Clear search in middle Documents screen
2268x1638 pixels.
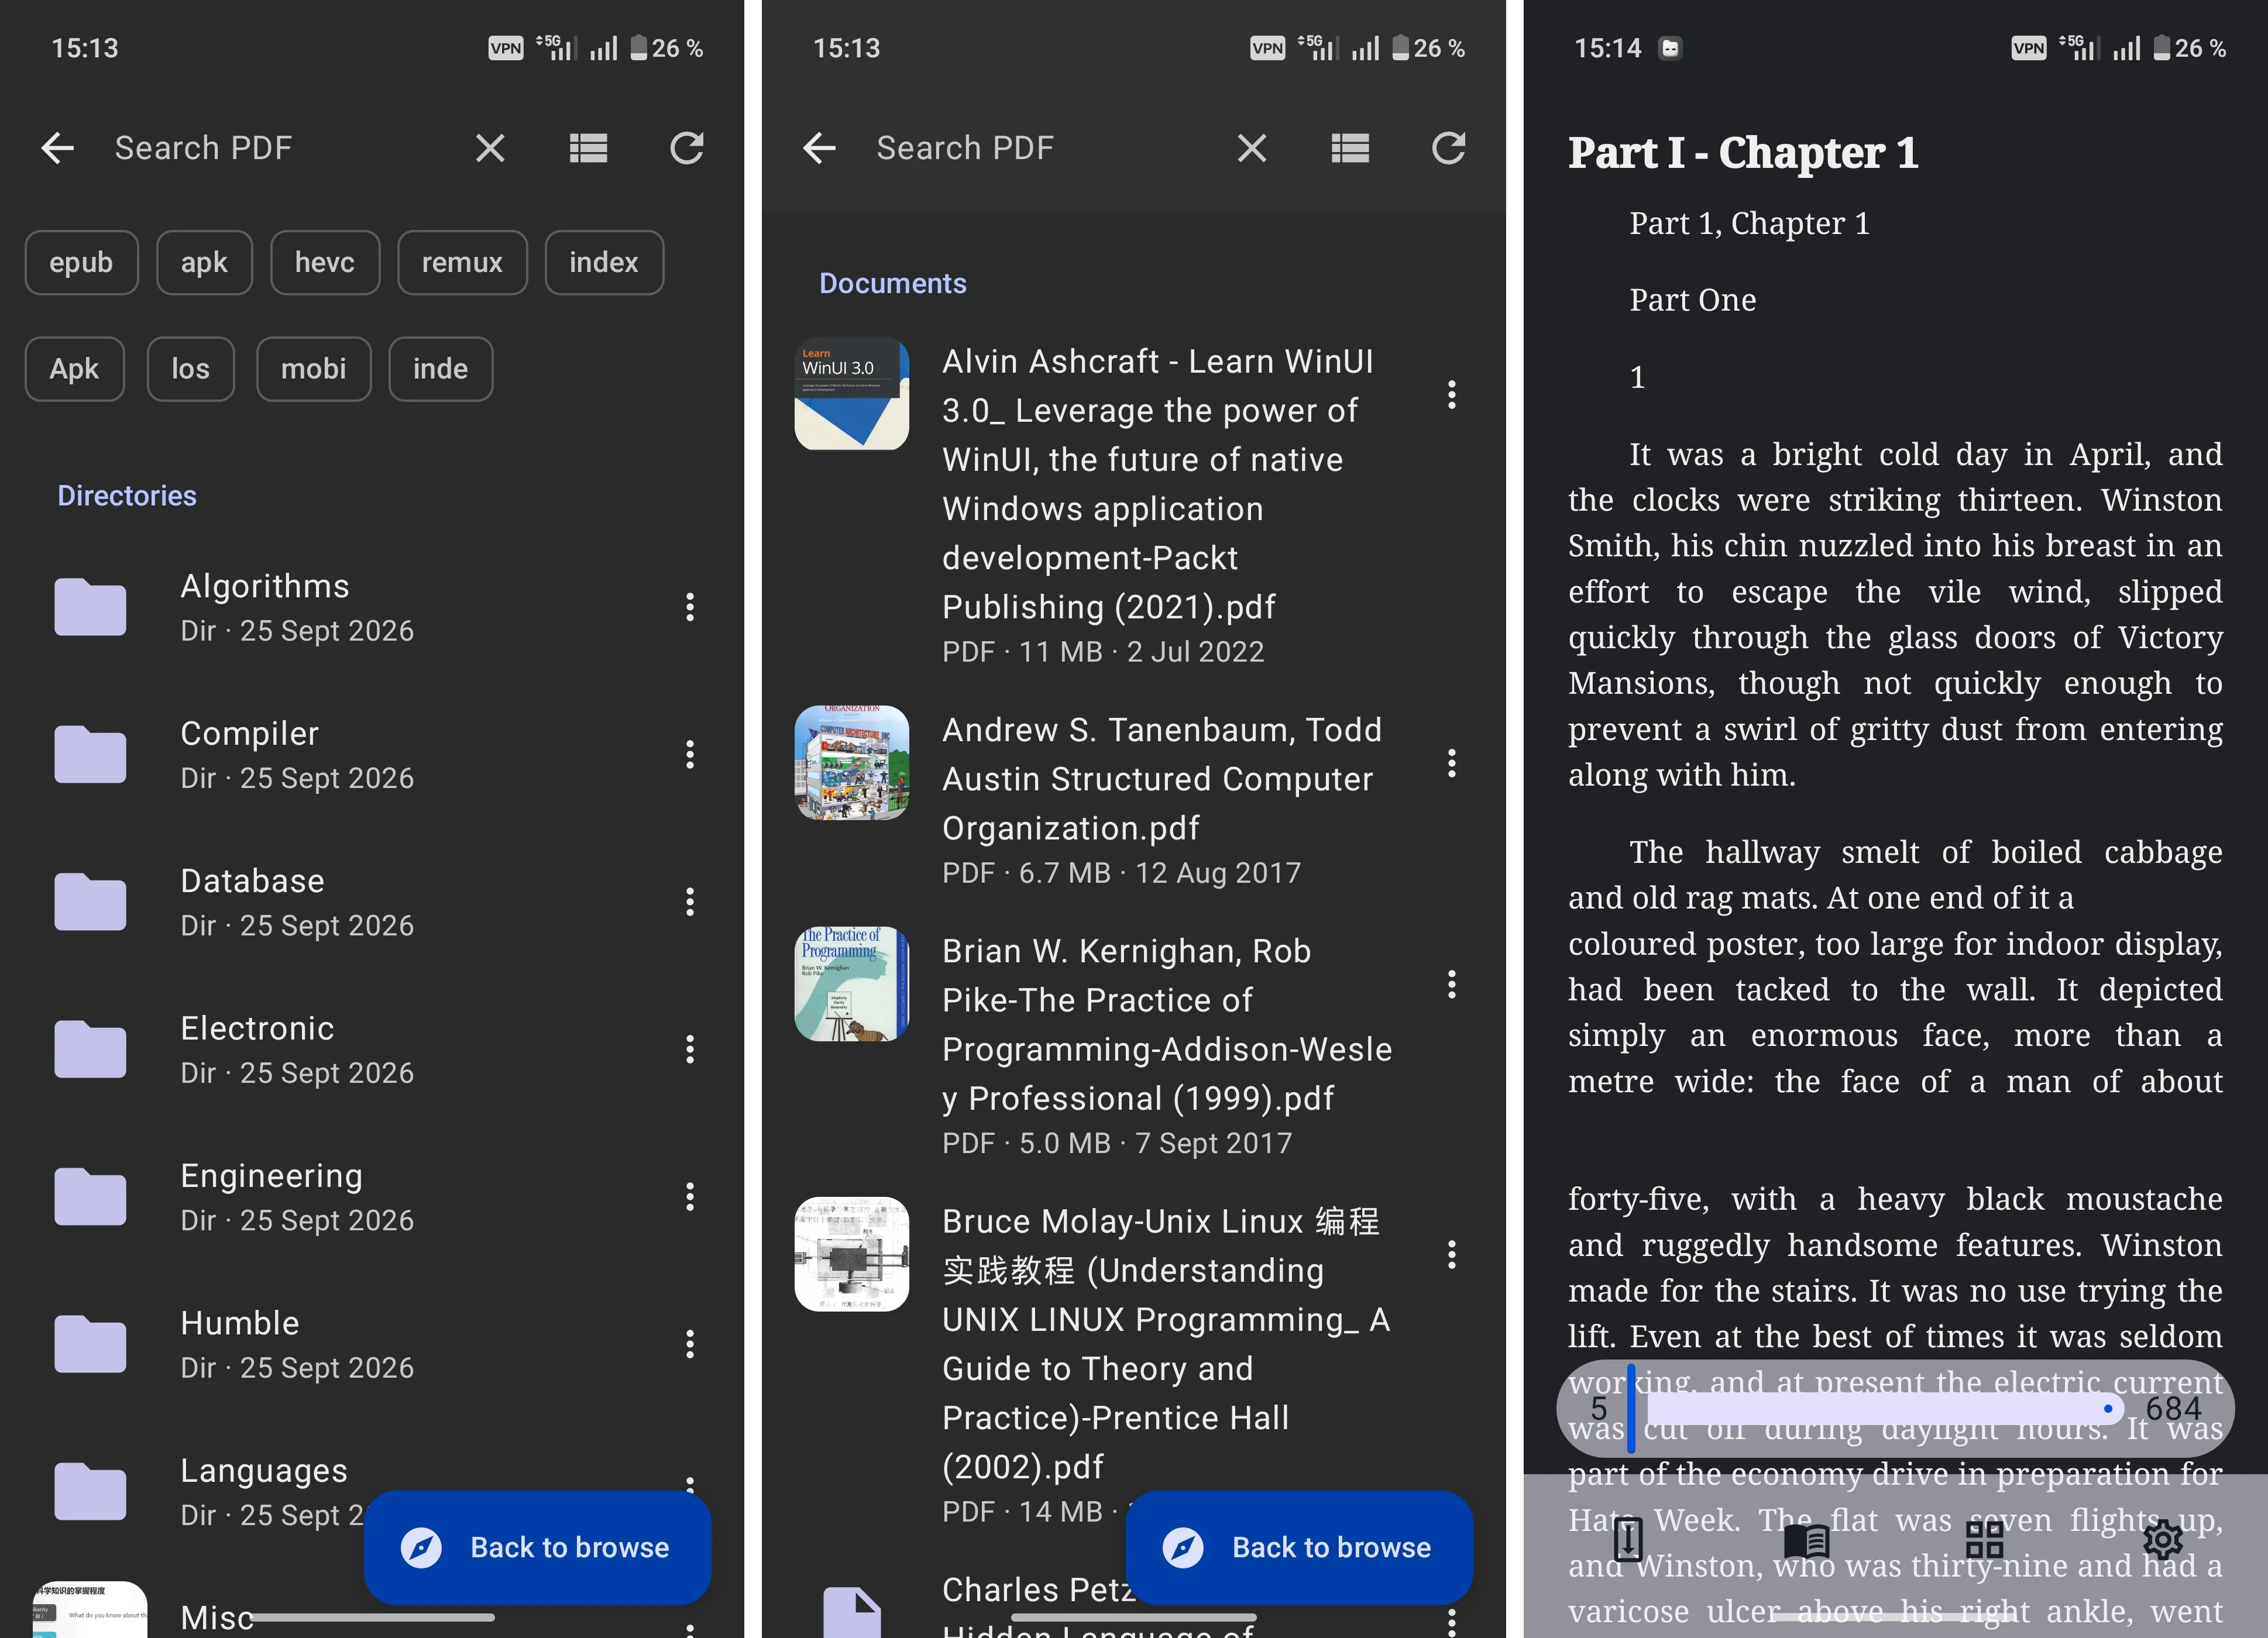(x=1252, y=148)
